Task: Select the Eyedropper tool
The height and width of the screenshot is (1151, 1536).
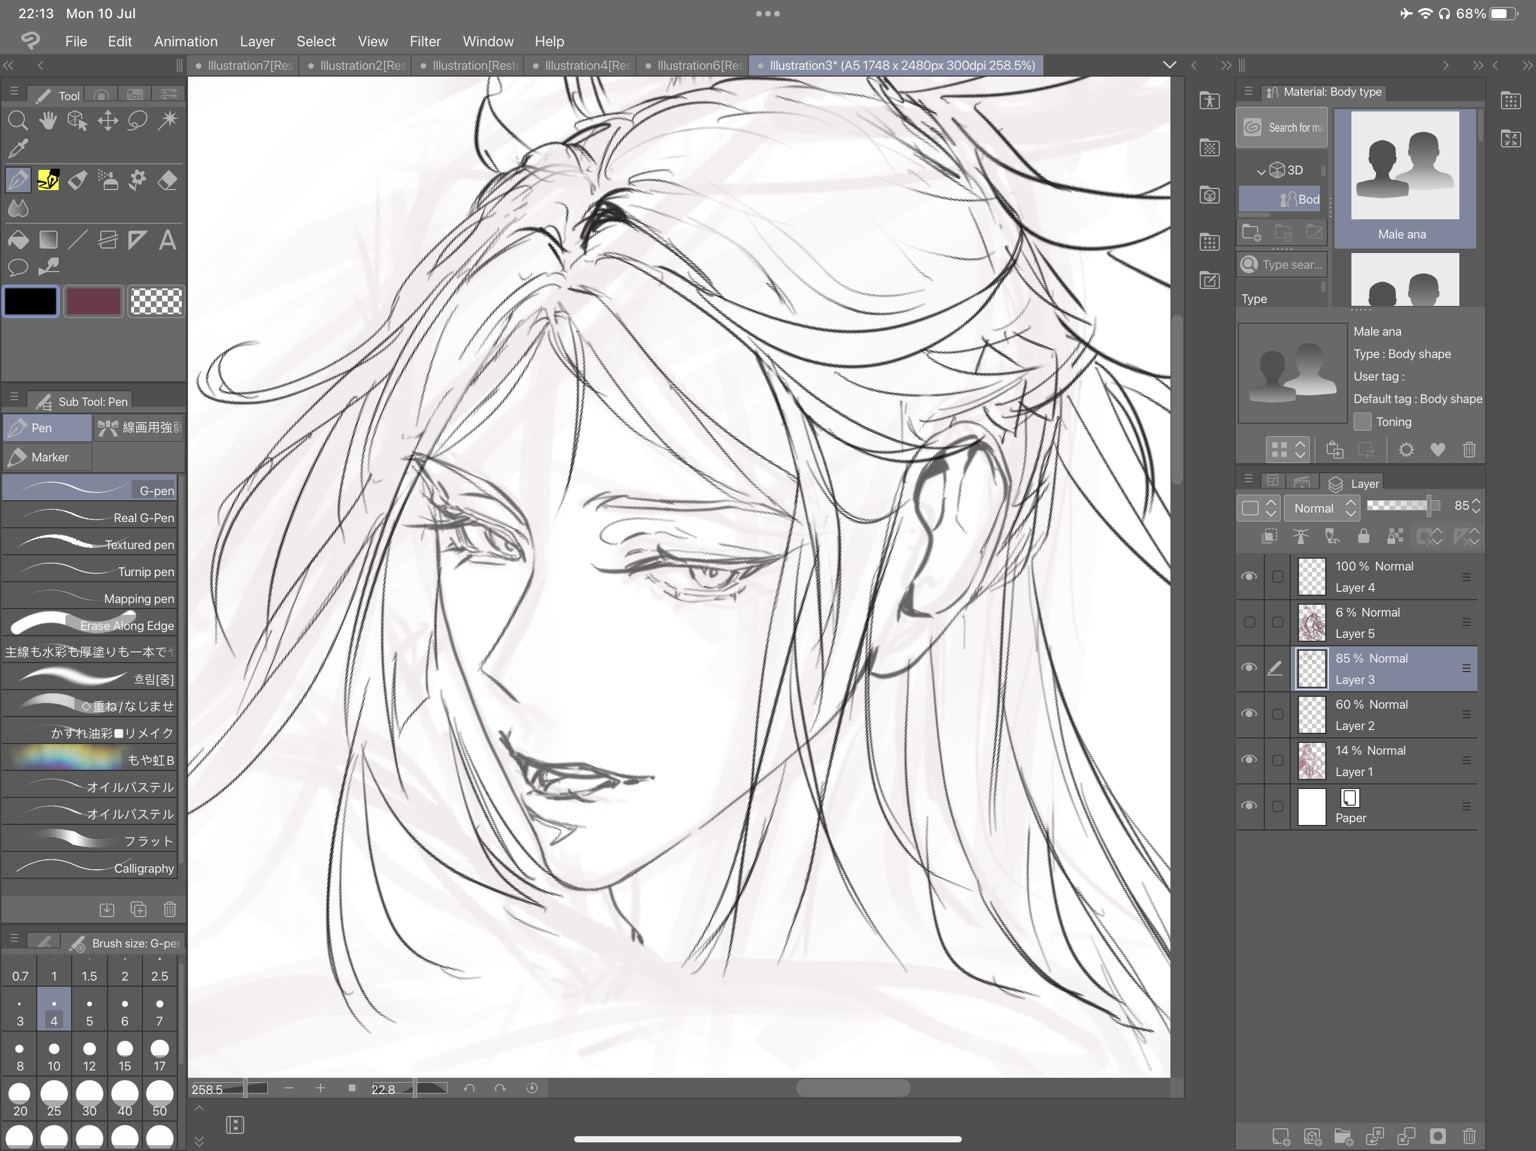Action: (x=18, y=149)
